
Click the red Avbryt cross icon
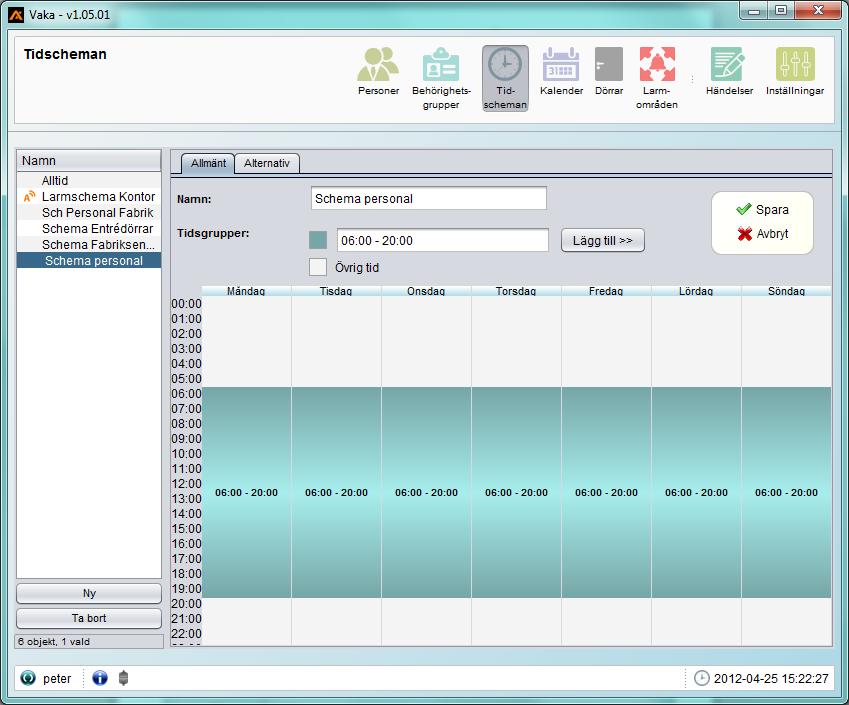pyautogui.click(x=744, y=234)
